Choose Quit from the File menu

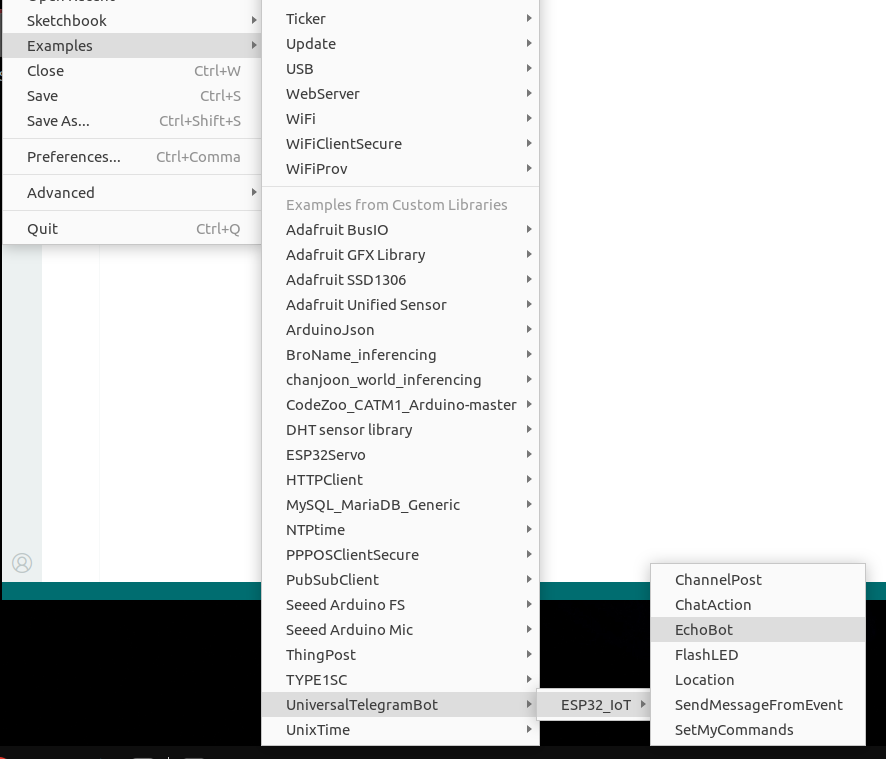132,229
